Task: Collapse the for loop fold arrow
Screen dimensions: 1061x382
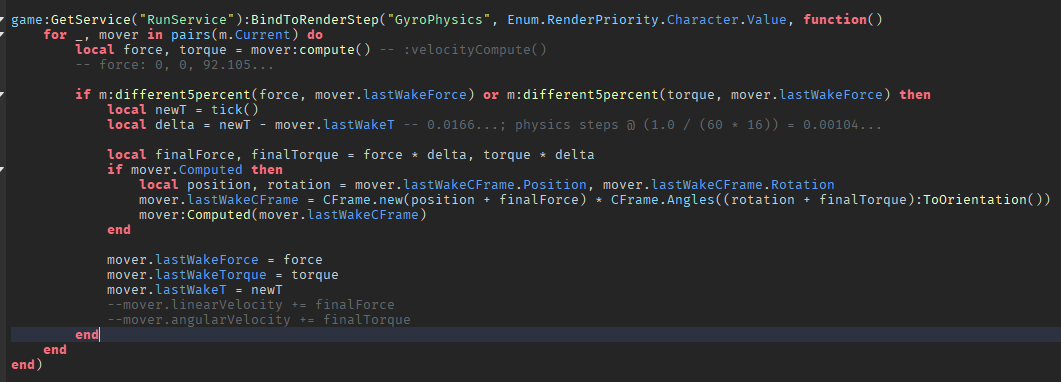Action: (3, 34)
